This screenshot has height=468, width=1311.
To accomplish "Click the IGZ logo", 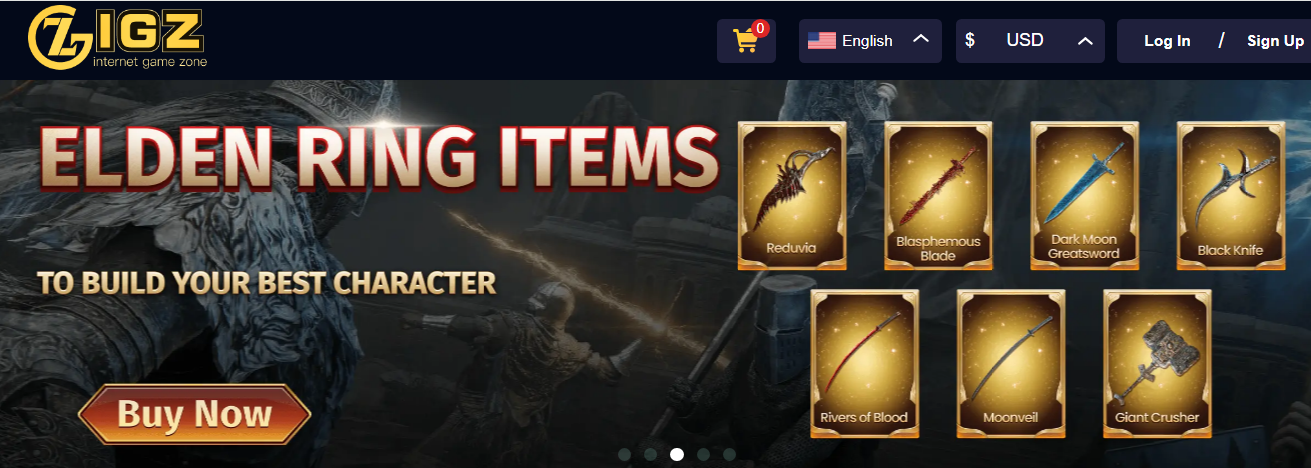I will click(117, 39).
